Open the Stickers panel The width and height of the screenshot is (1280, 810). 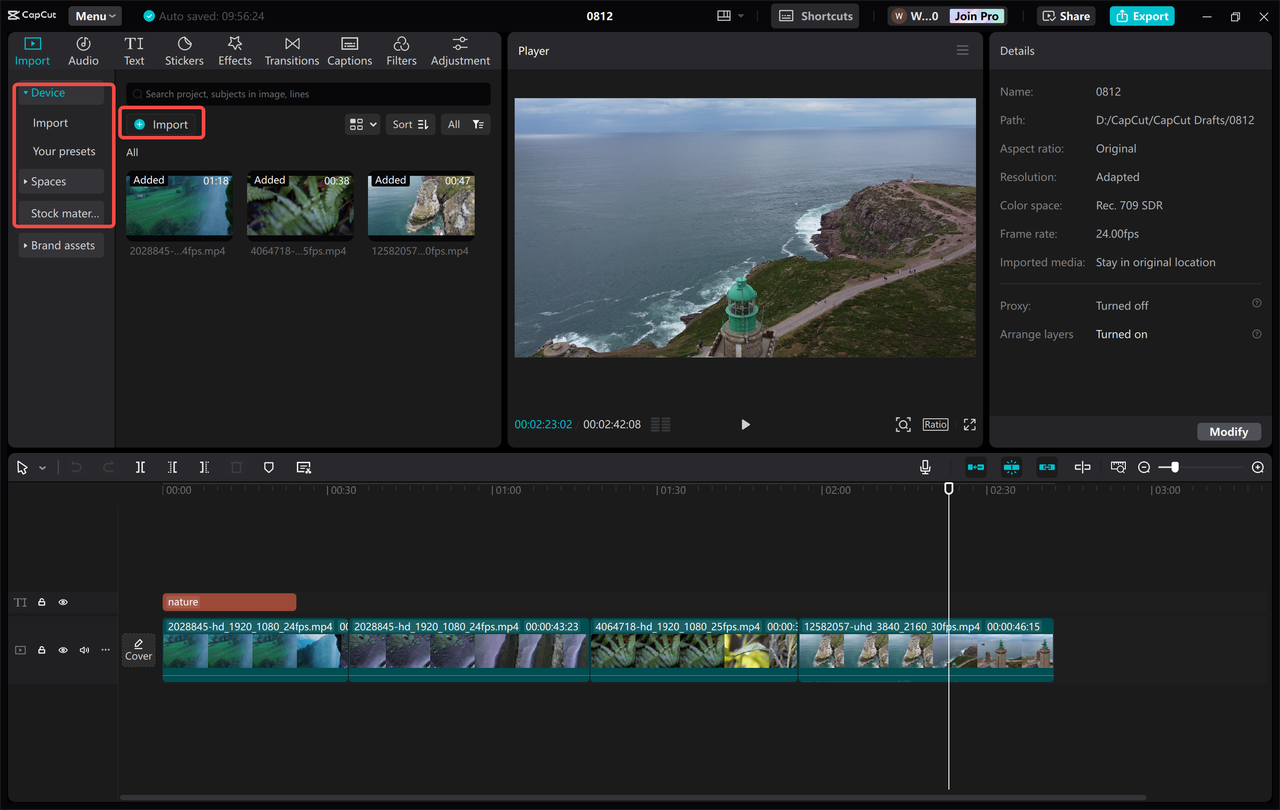click(184, 50)
